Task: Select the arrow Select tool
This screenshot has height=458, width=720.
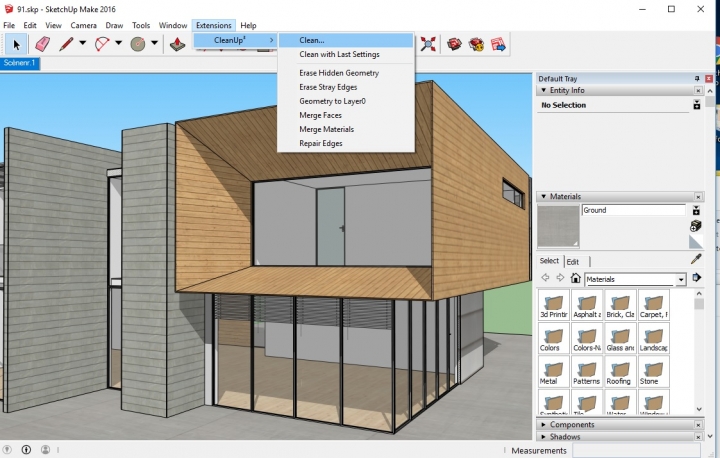Action: 17,45
